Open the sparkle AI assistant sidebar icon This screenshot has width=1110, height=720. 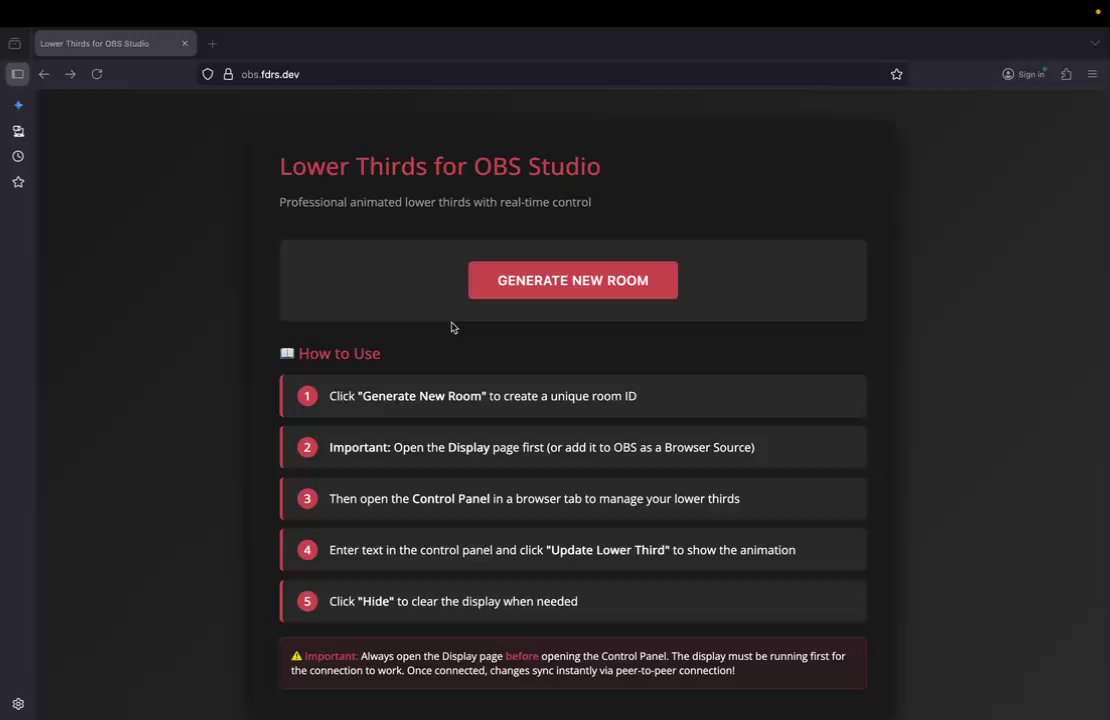pos(18,105)
